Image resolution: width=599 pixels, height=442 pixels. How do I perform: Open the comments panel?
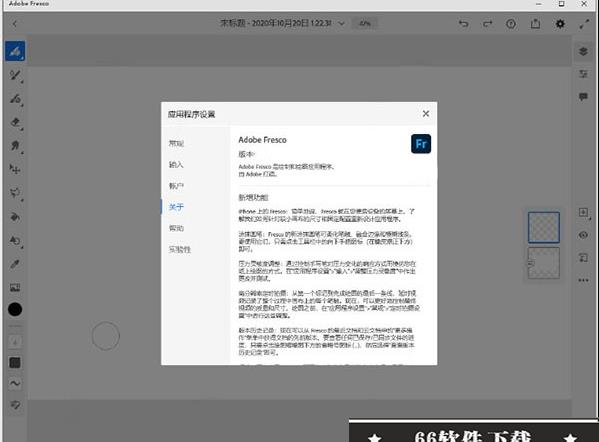[583, 97]
